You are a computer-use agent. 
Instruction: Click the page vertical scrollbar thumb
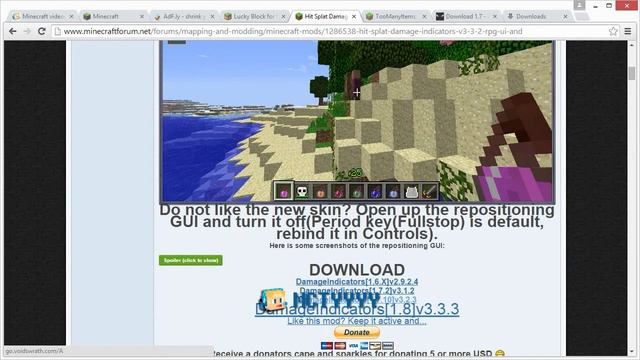click(632, 73)
